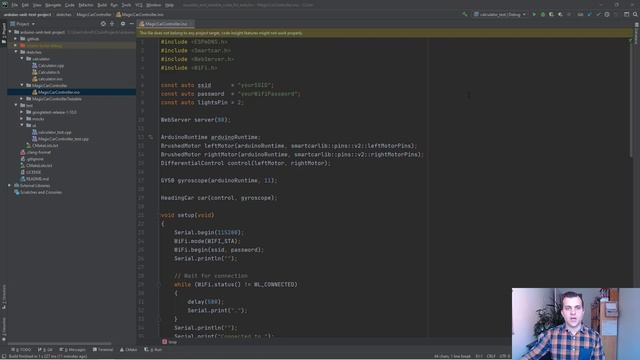The height and width of the screenshot is (360, 640).
Task: Open the Navigate menu
Action: click(53, 5)
